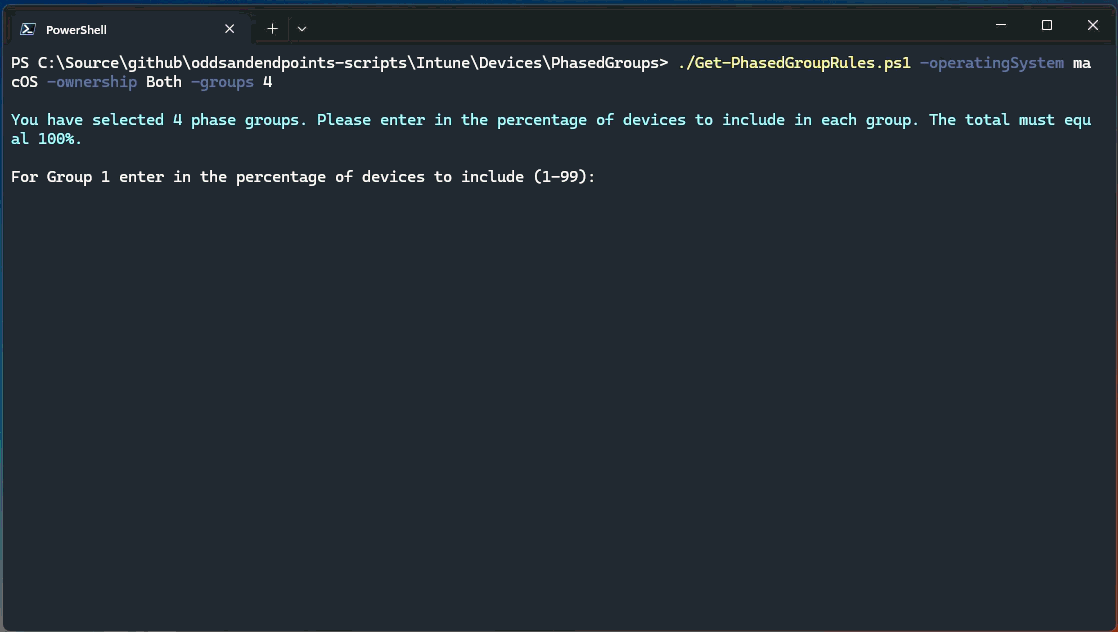Screen dimensions: 1118x632
Task: Close the terminal window
Action: [x=1093, y=25]
